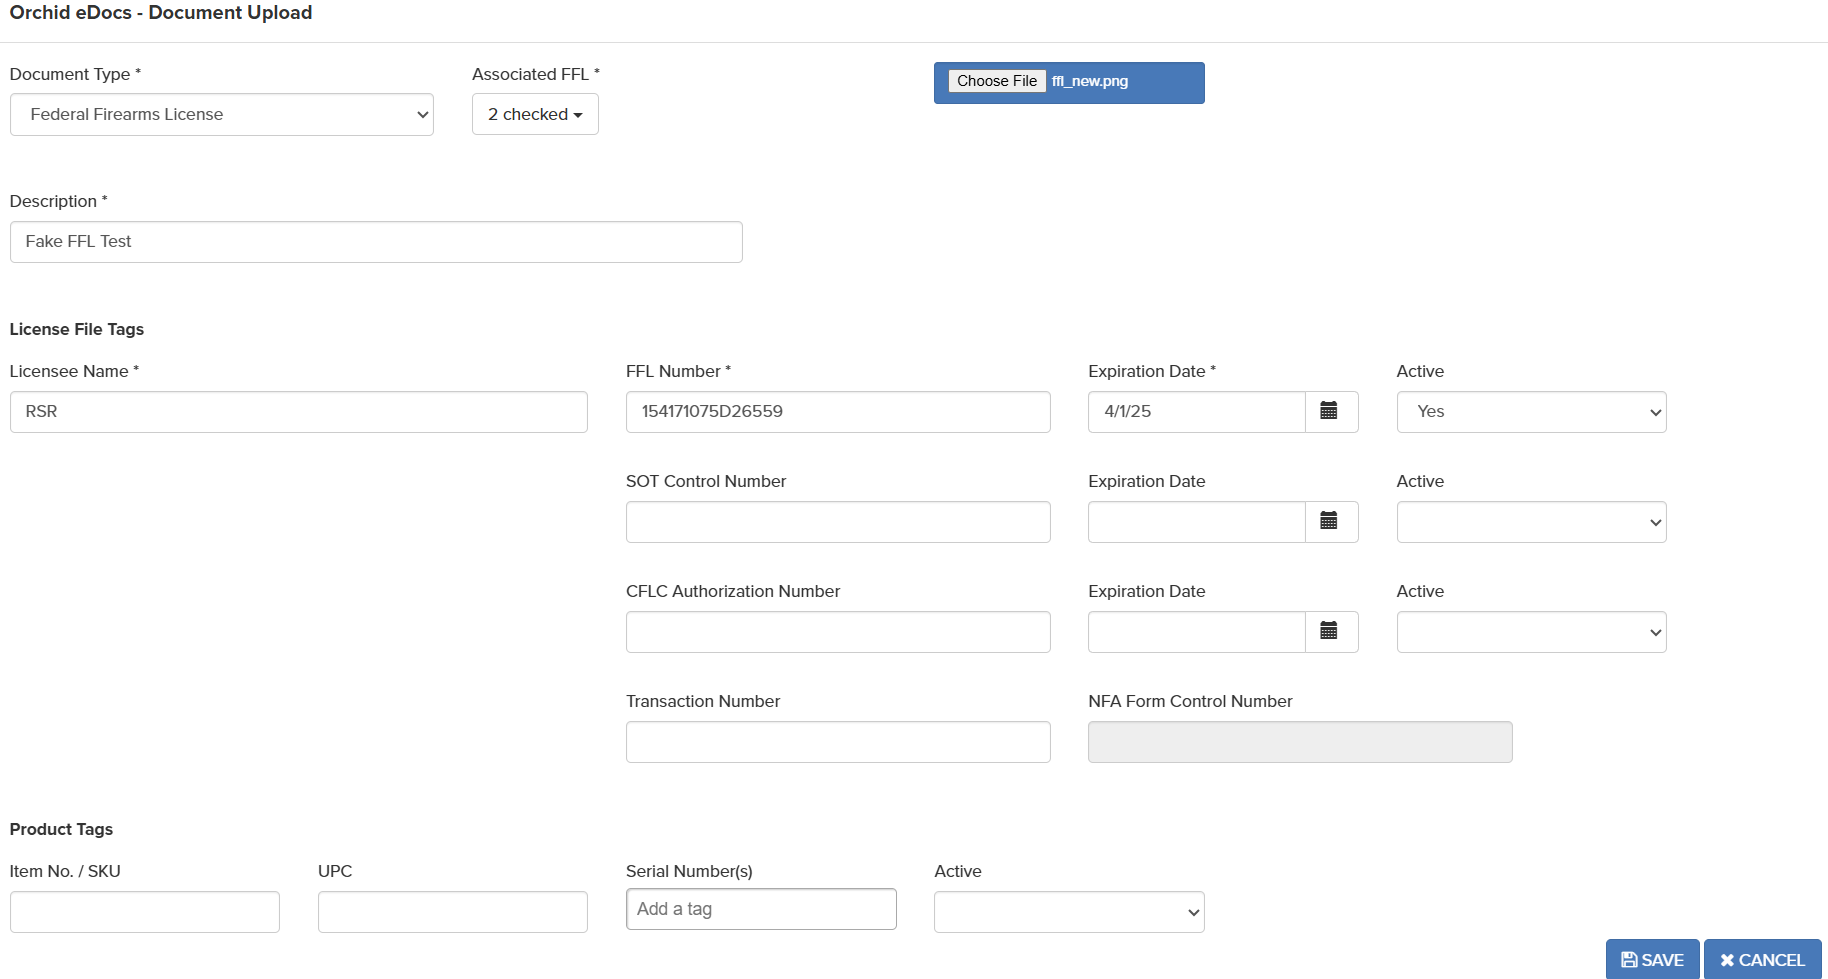1828x979 pixels.
Task: Open Product Tags Active dropdown
Action: pos(1068,912)
